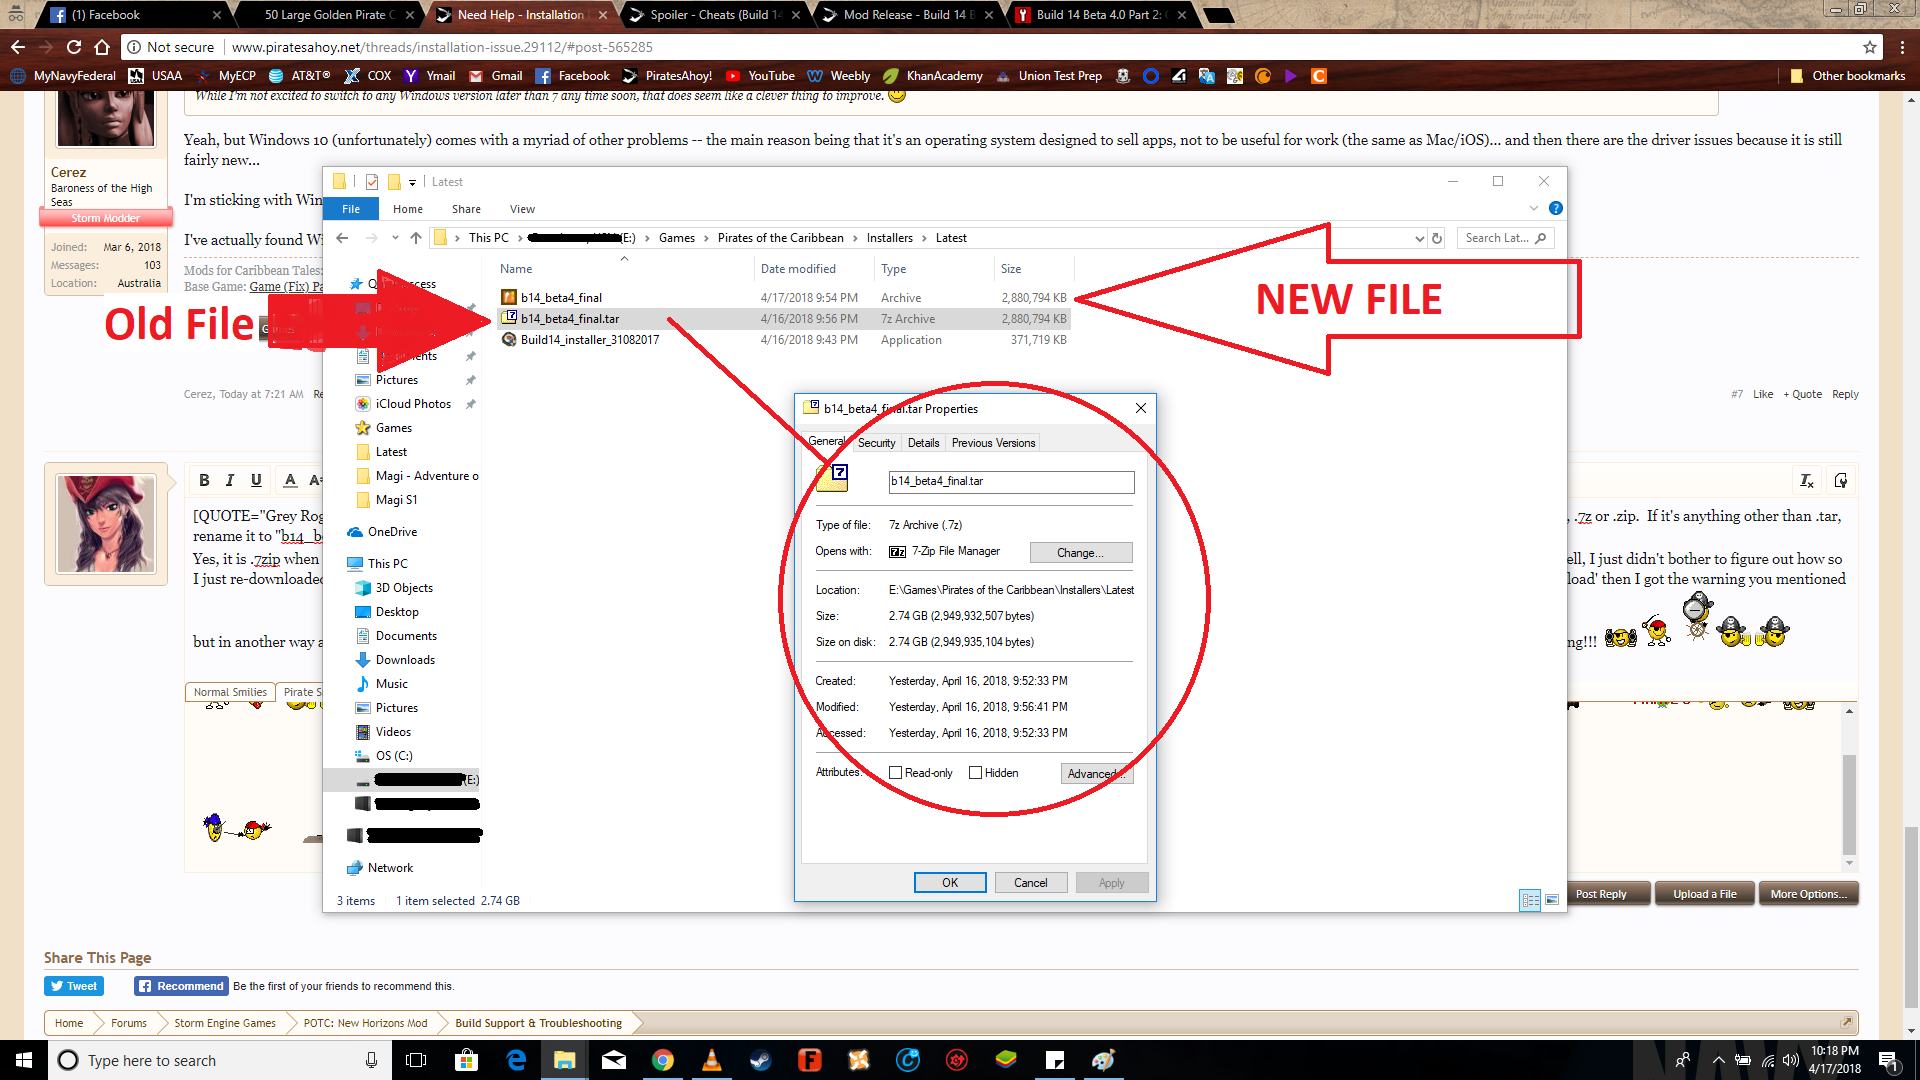Expand the Explorer address bar dropdown
Image resolution: width=1920 pixels, height=1080 pixels.
[1419, 238]
